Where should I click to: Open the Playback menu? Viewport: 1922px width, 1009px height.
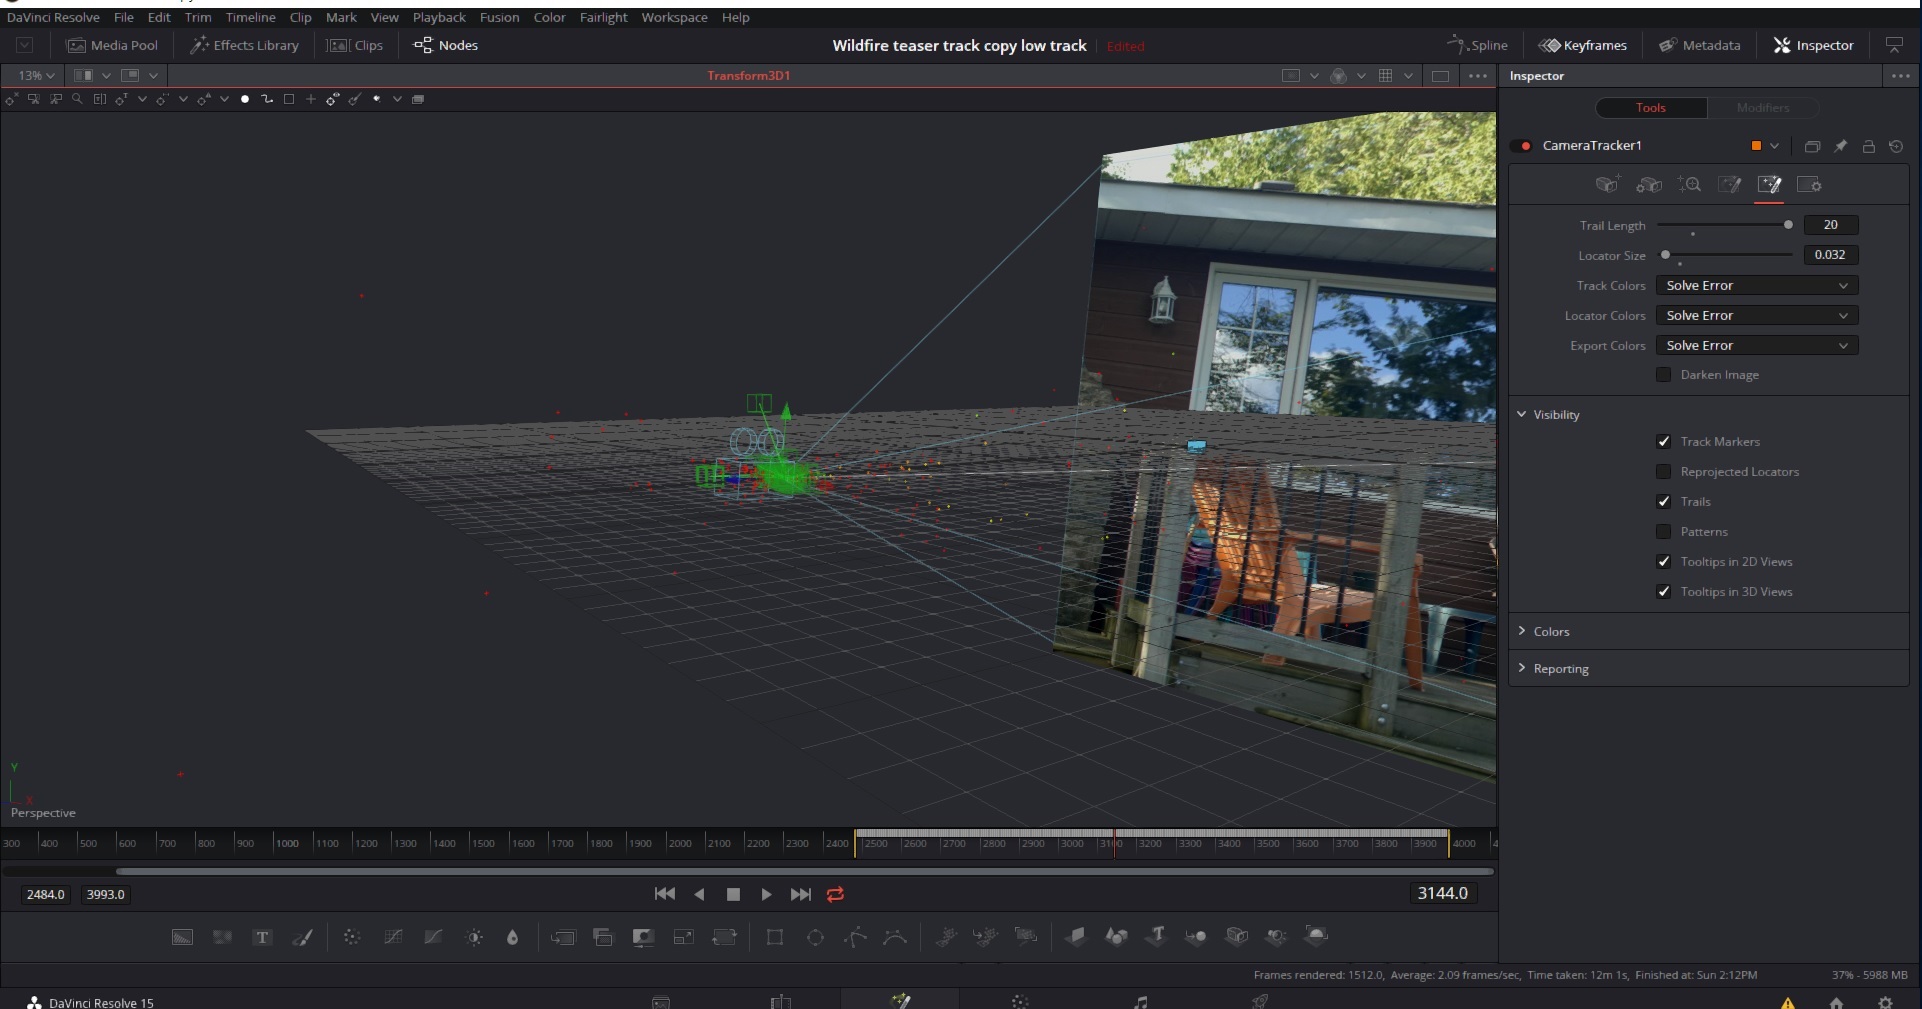439,17
